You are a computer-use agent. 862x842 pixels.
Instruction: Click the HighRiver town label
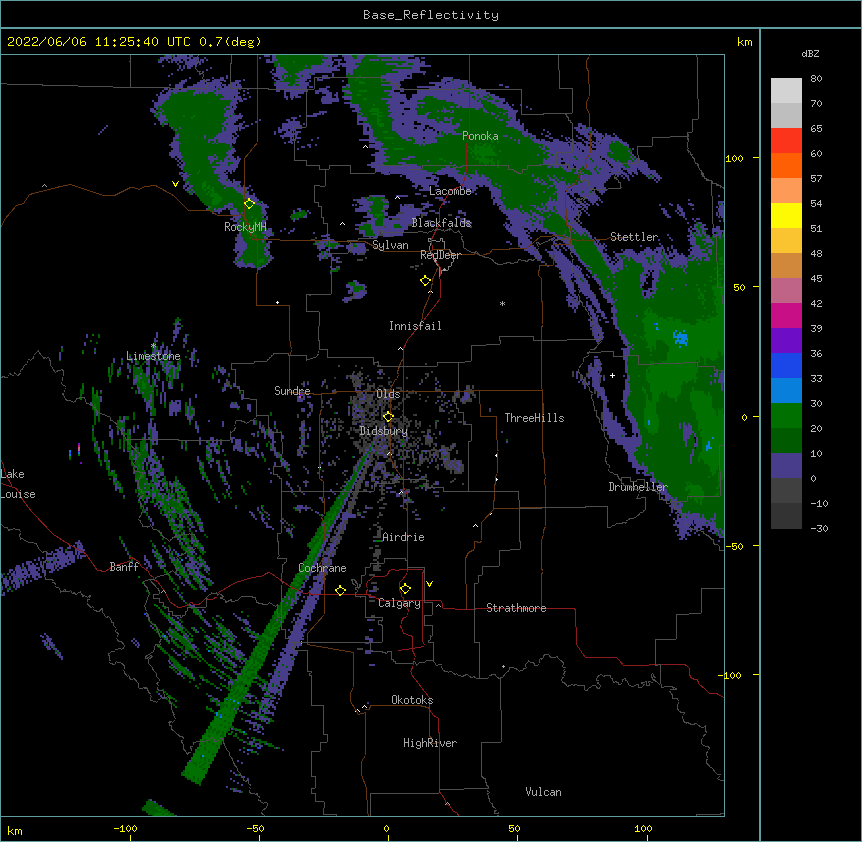tap(430, 743)
